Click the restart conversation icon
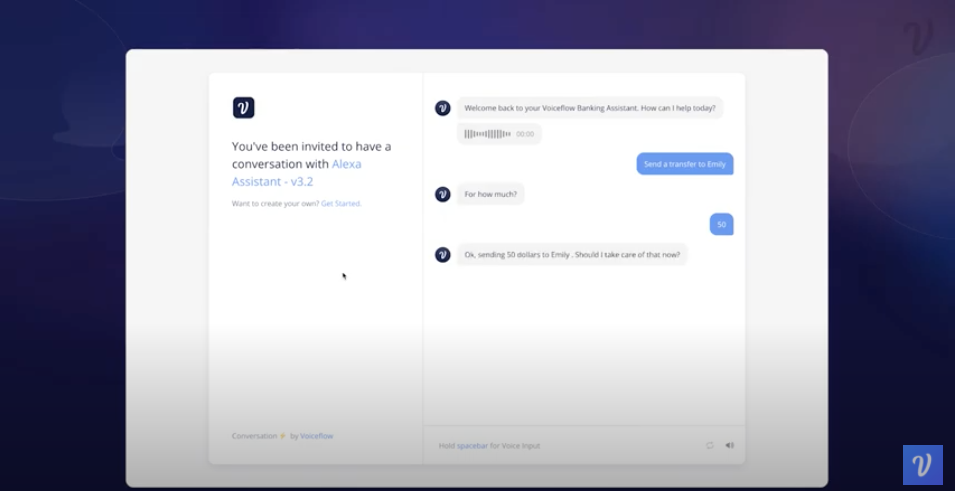Image resolution: width=955 pixels, height=491 pixels. click(x=710, y=445)
